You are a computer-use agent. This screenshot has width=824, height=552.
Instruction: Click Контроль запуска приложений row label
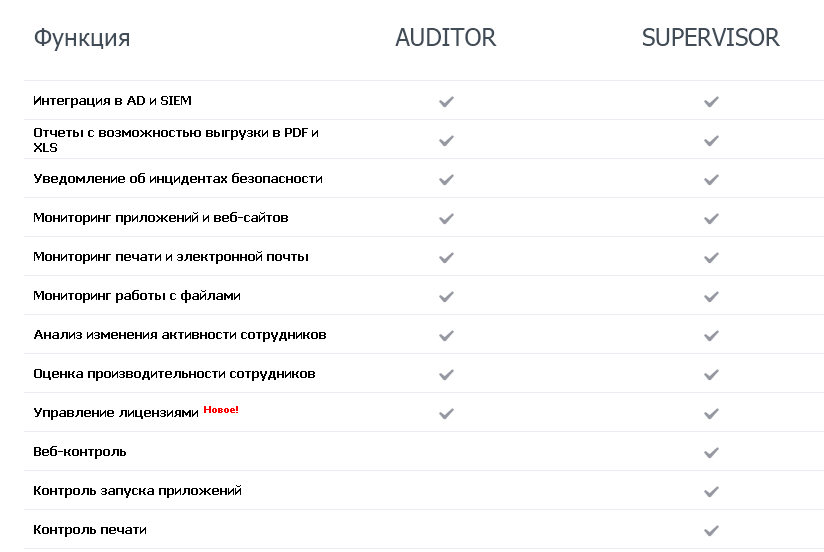pyautogui.click(x=138, y=490)
